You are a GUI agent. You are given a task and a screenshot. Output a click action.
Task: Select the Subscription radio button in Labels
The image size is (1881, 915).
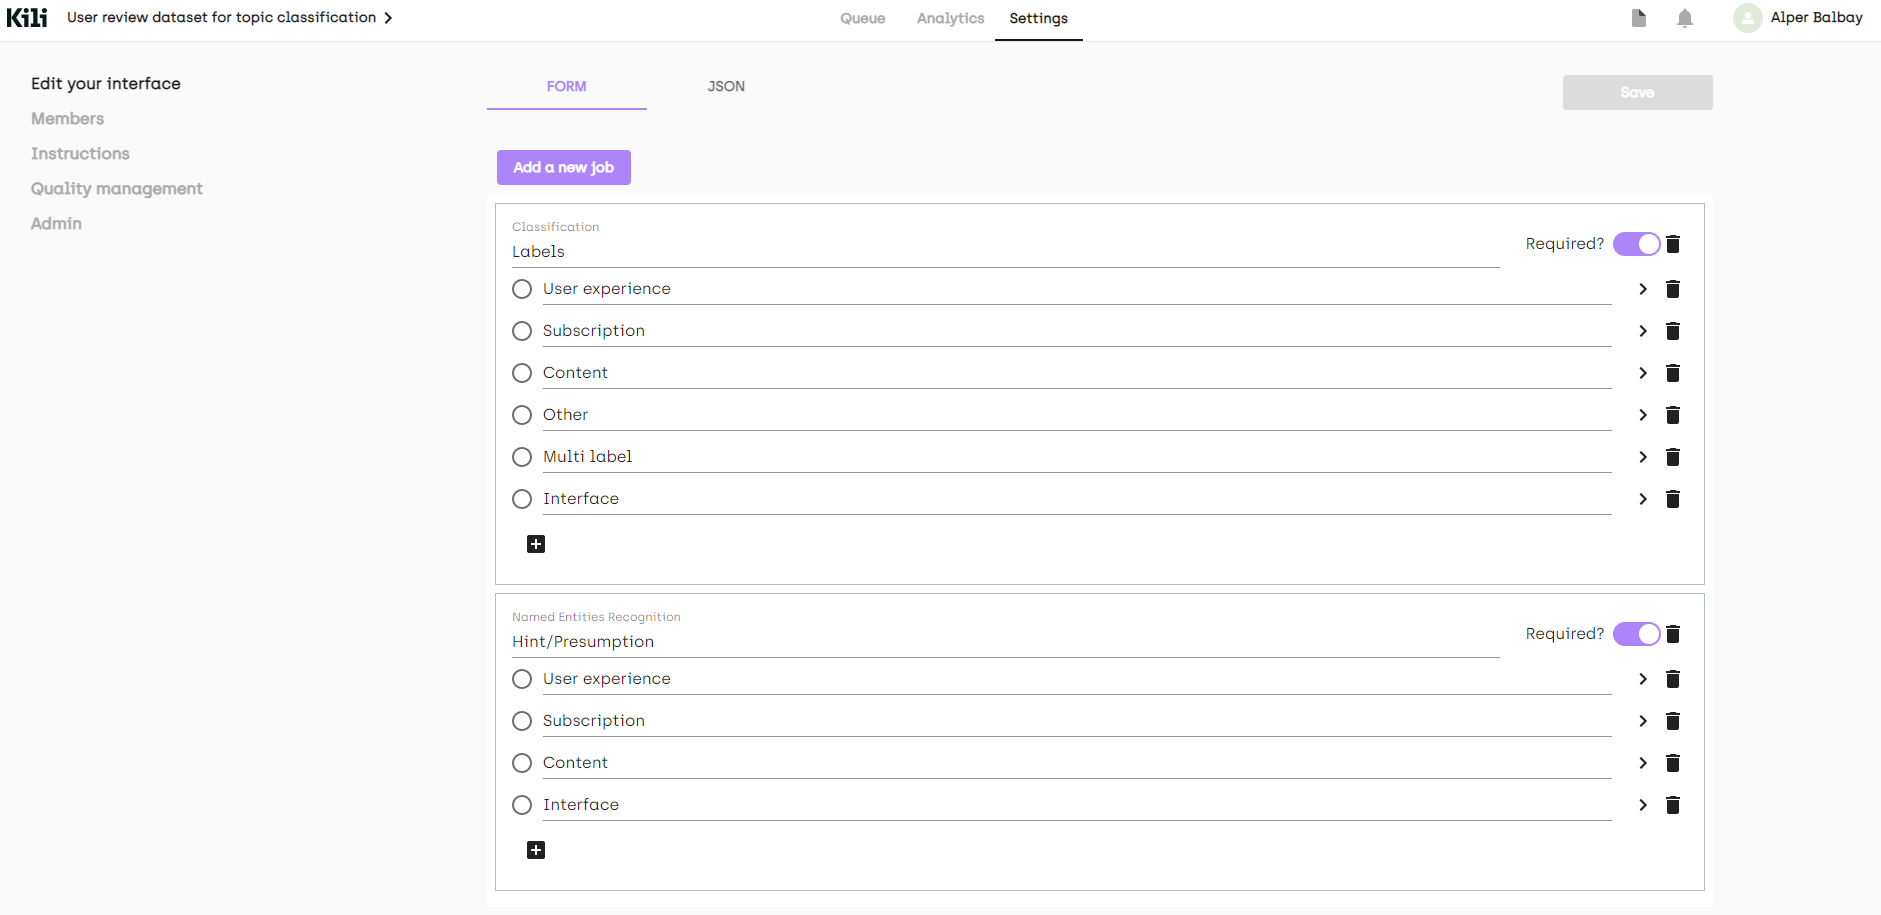[522, 331]
